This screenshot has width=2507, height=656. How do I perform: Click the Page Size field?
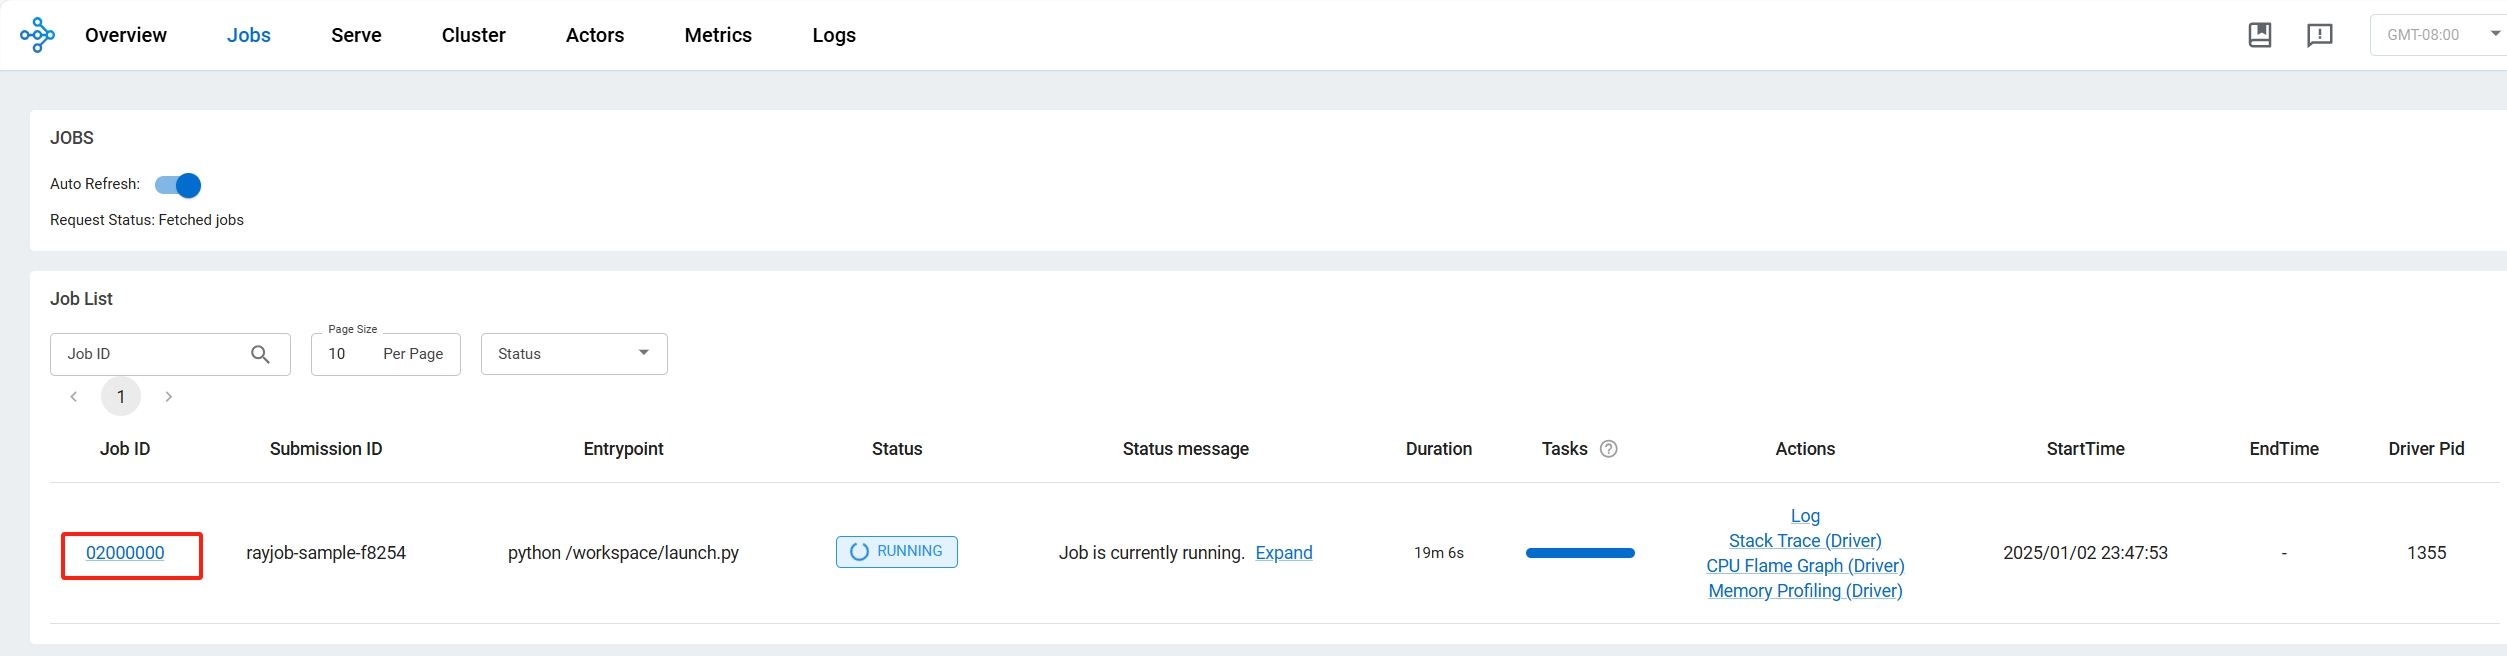point(385,354)
